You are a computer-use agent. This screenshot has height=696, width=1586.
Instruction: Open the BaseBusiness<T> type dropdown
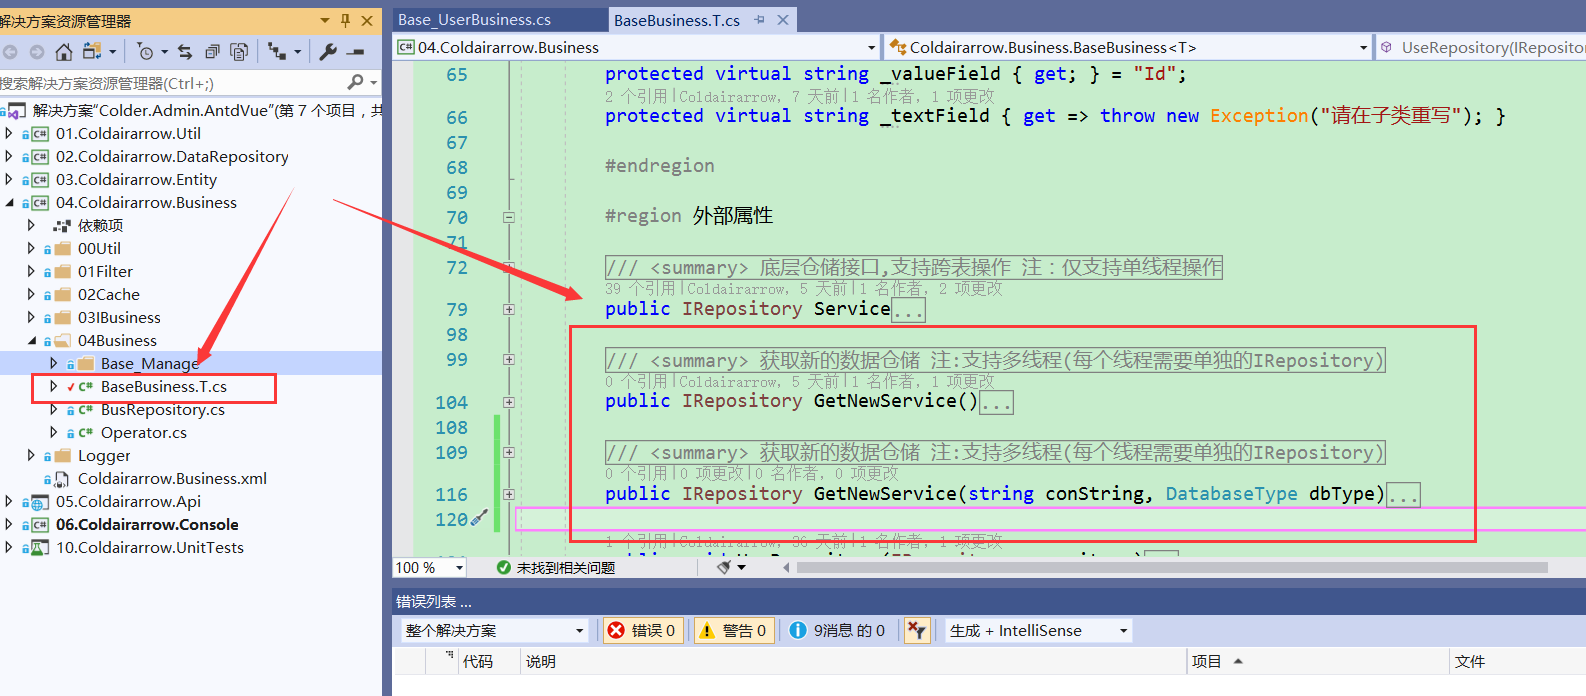click(1363, 47)
